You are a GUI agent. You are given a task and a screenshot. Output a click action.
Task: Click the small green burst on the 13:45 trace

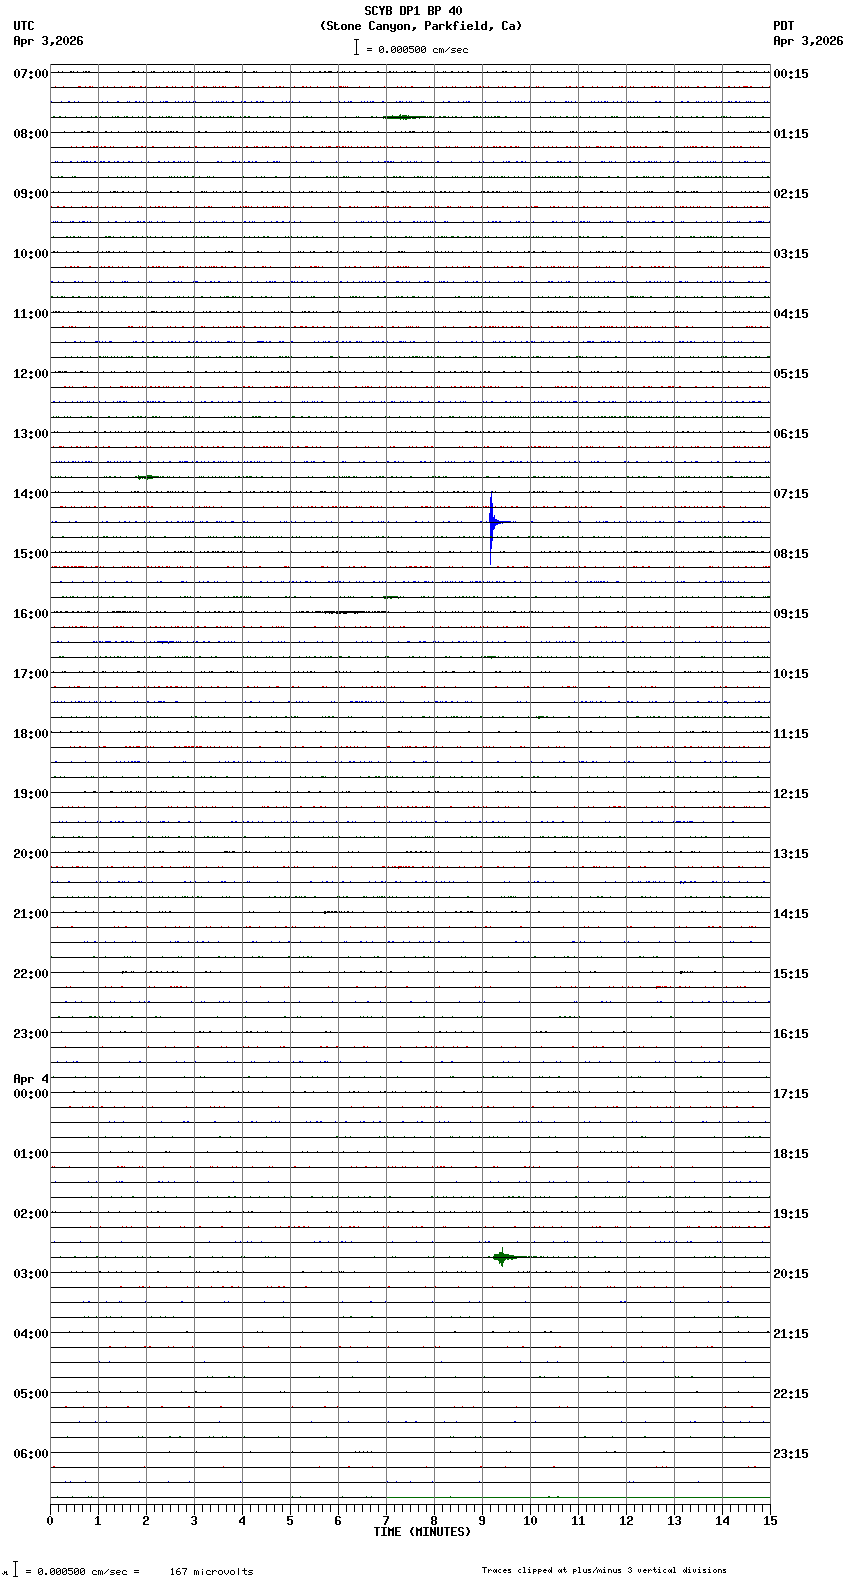click(x=147, y=477)
